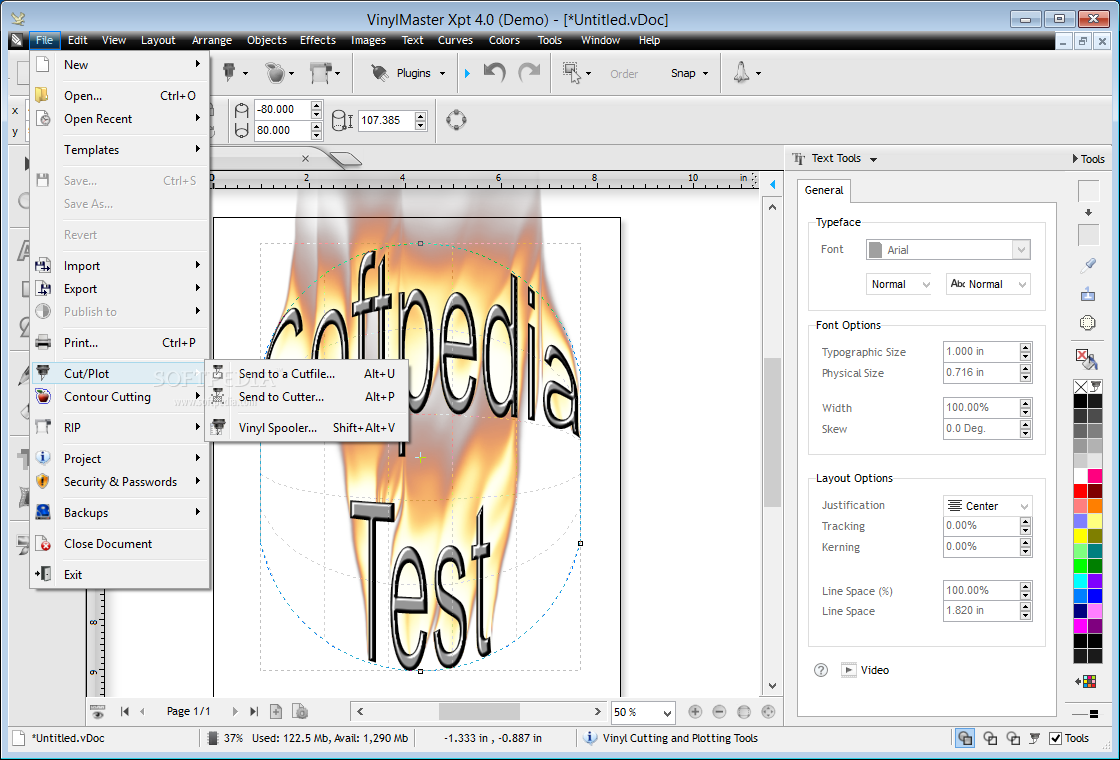Click the -80.000 position input field
This screenshot has width=1120, height=760.
282,109
